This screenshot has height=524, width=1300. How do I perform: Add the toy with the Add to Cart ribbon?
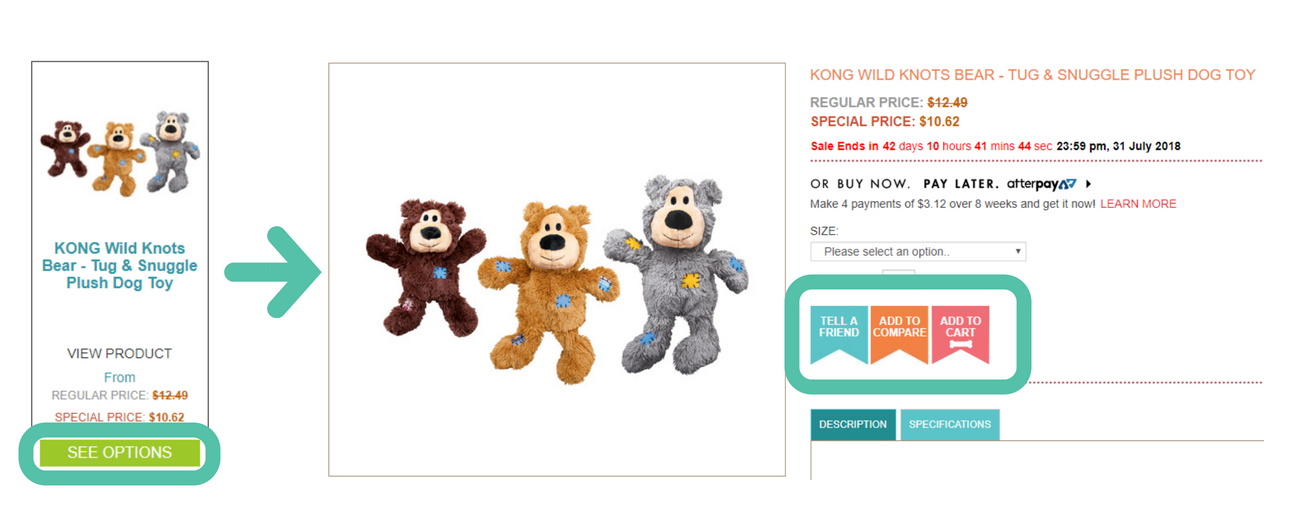click(960, 333)
